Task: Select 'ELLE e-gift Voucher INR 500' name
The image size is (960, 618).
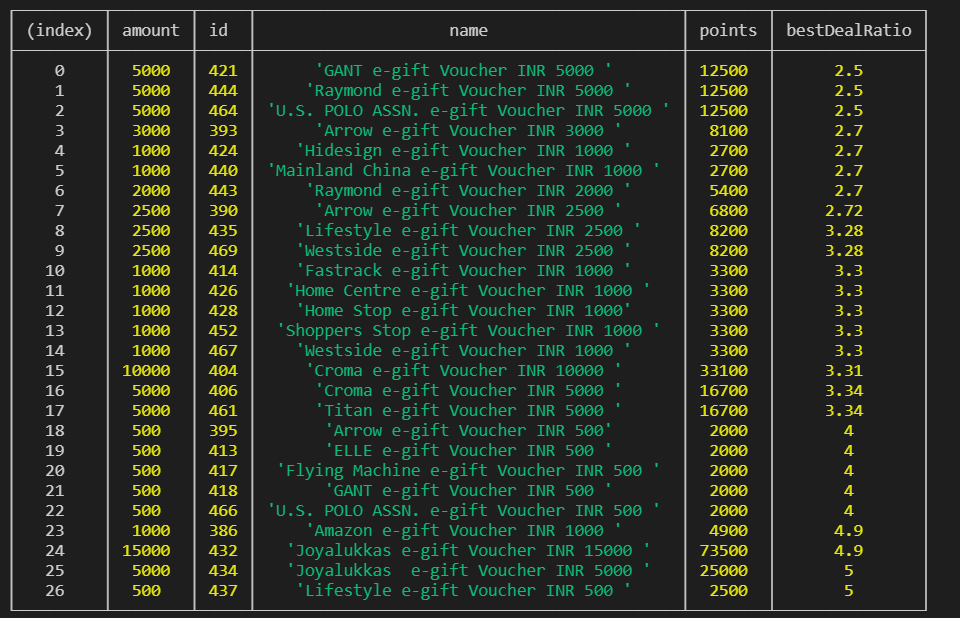Action: coord(468,451)
